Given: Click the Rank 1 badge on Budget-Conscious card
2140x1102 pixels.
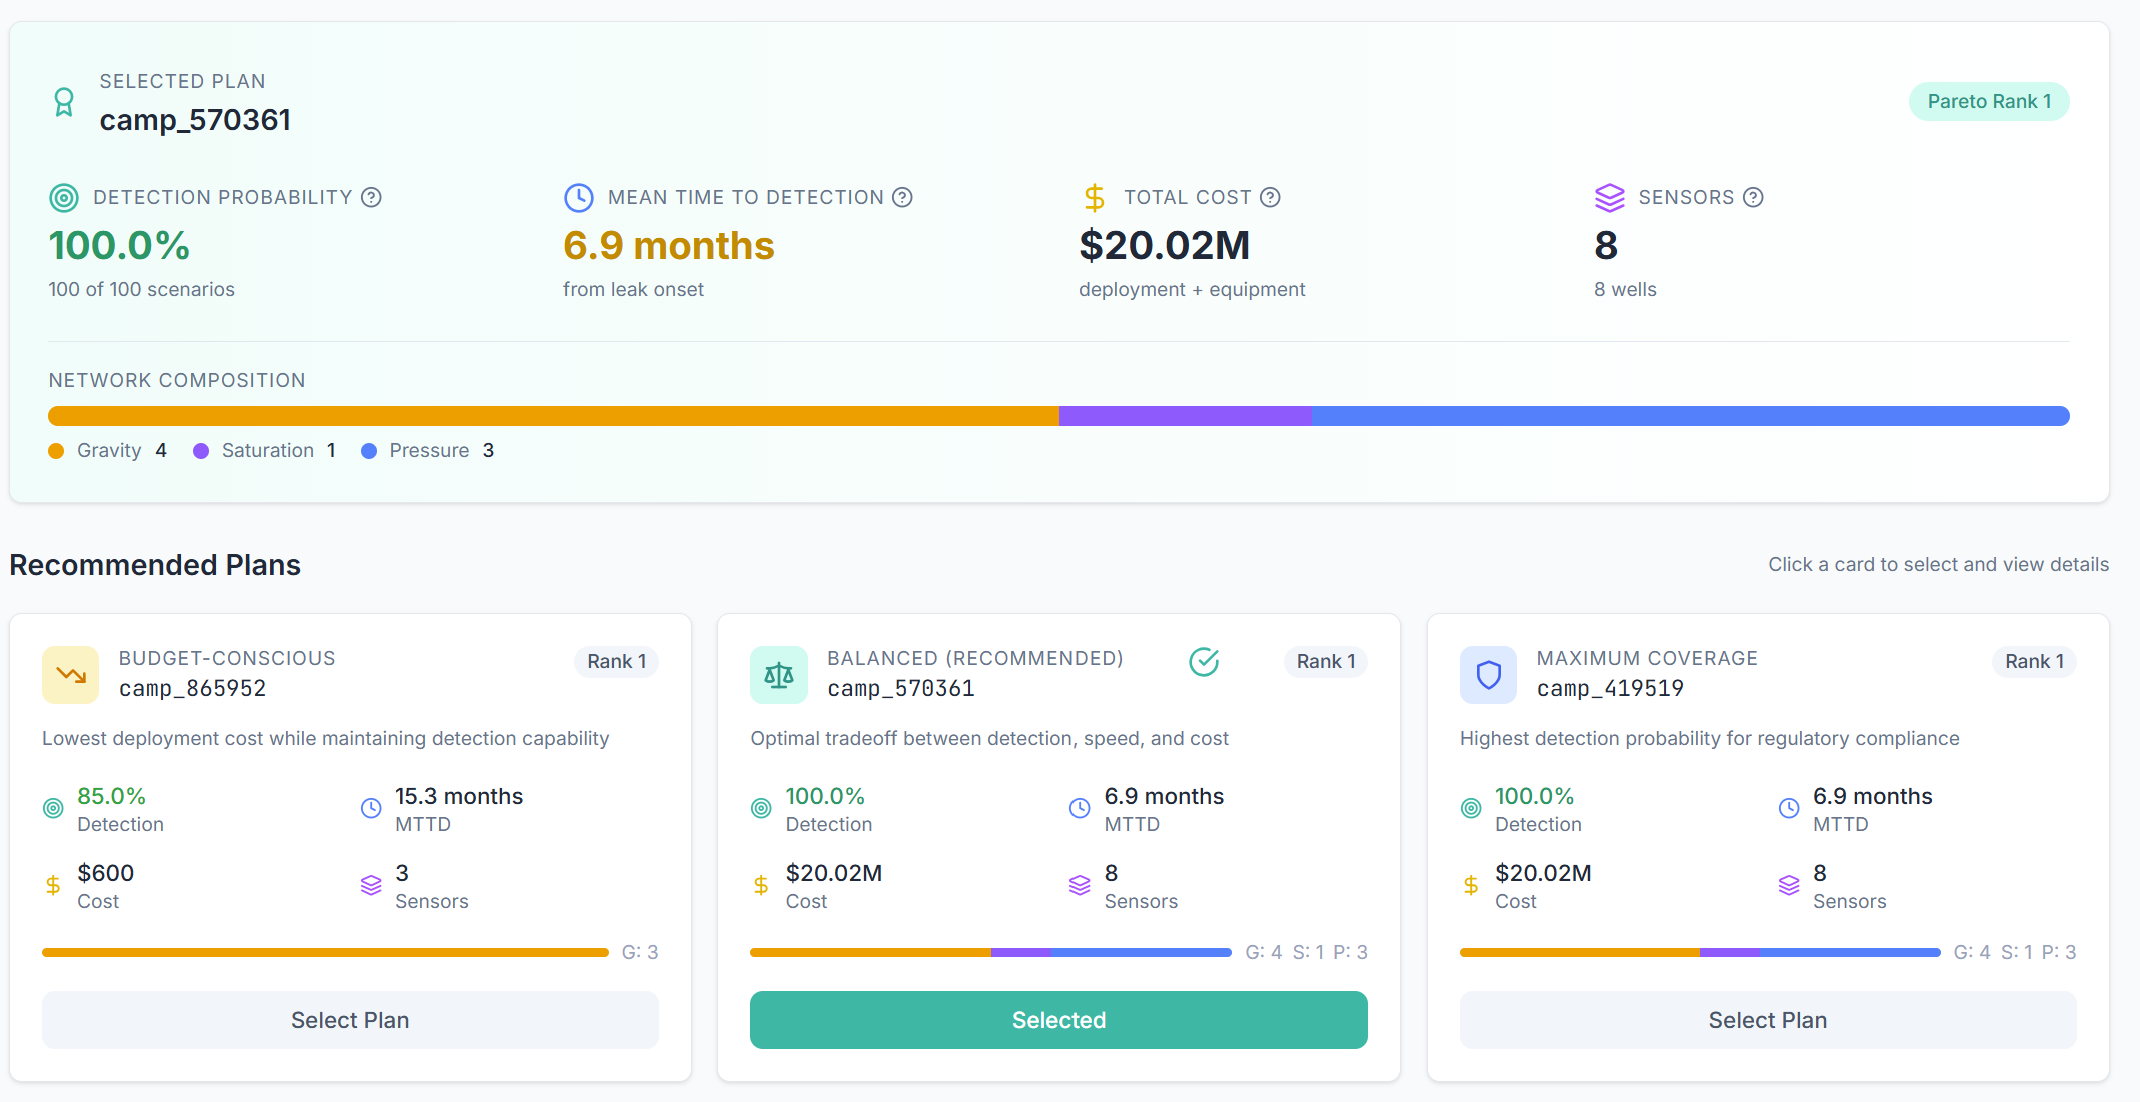Looking at the screenshot, I should click(615, 661).
